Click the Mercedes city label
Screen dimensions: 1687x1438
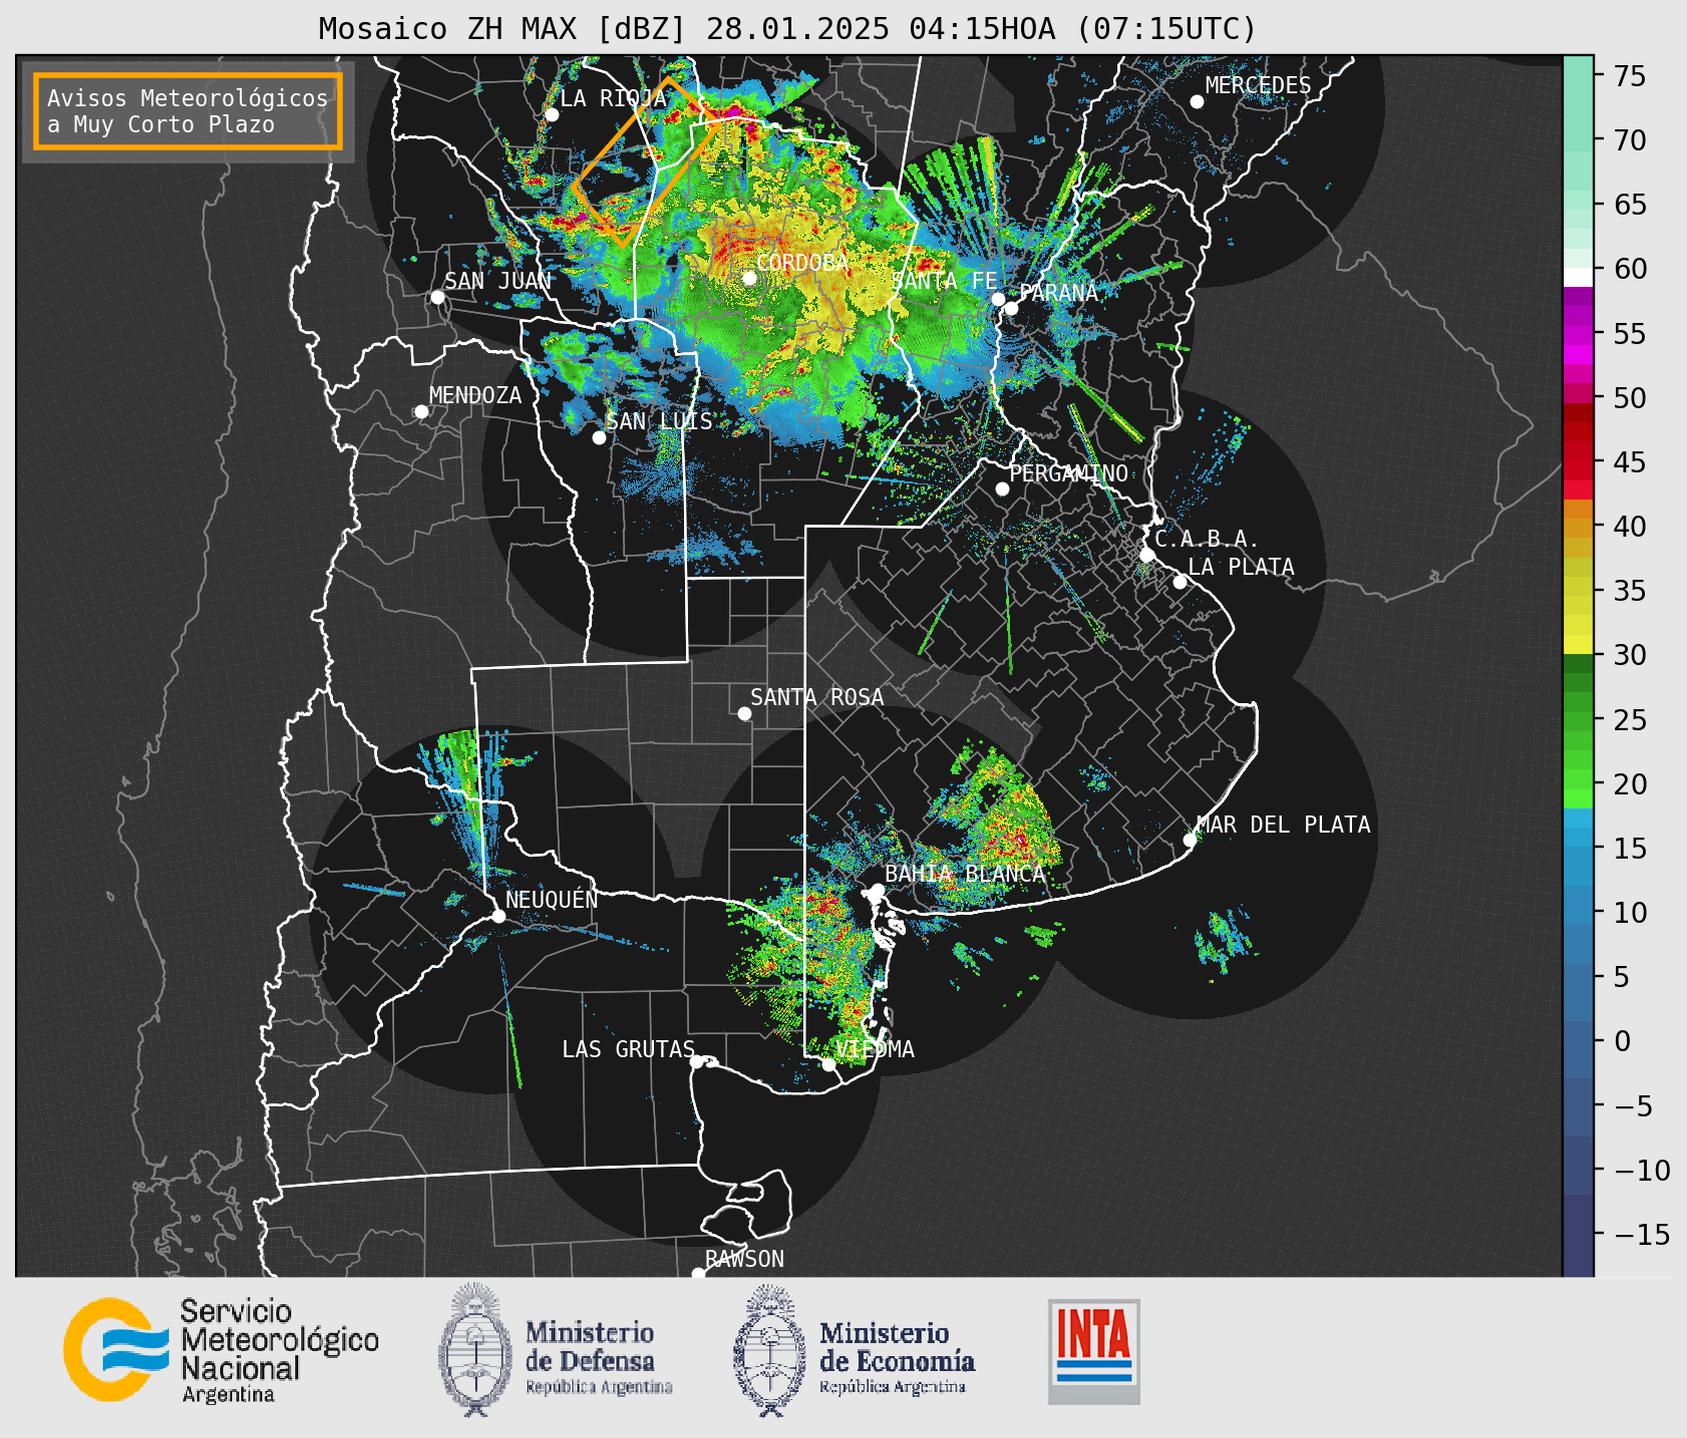(1258, 86)
